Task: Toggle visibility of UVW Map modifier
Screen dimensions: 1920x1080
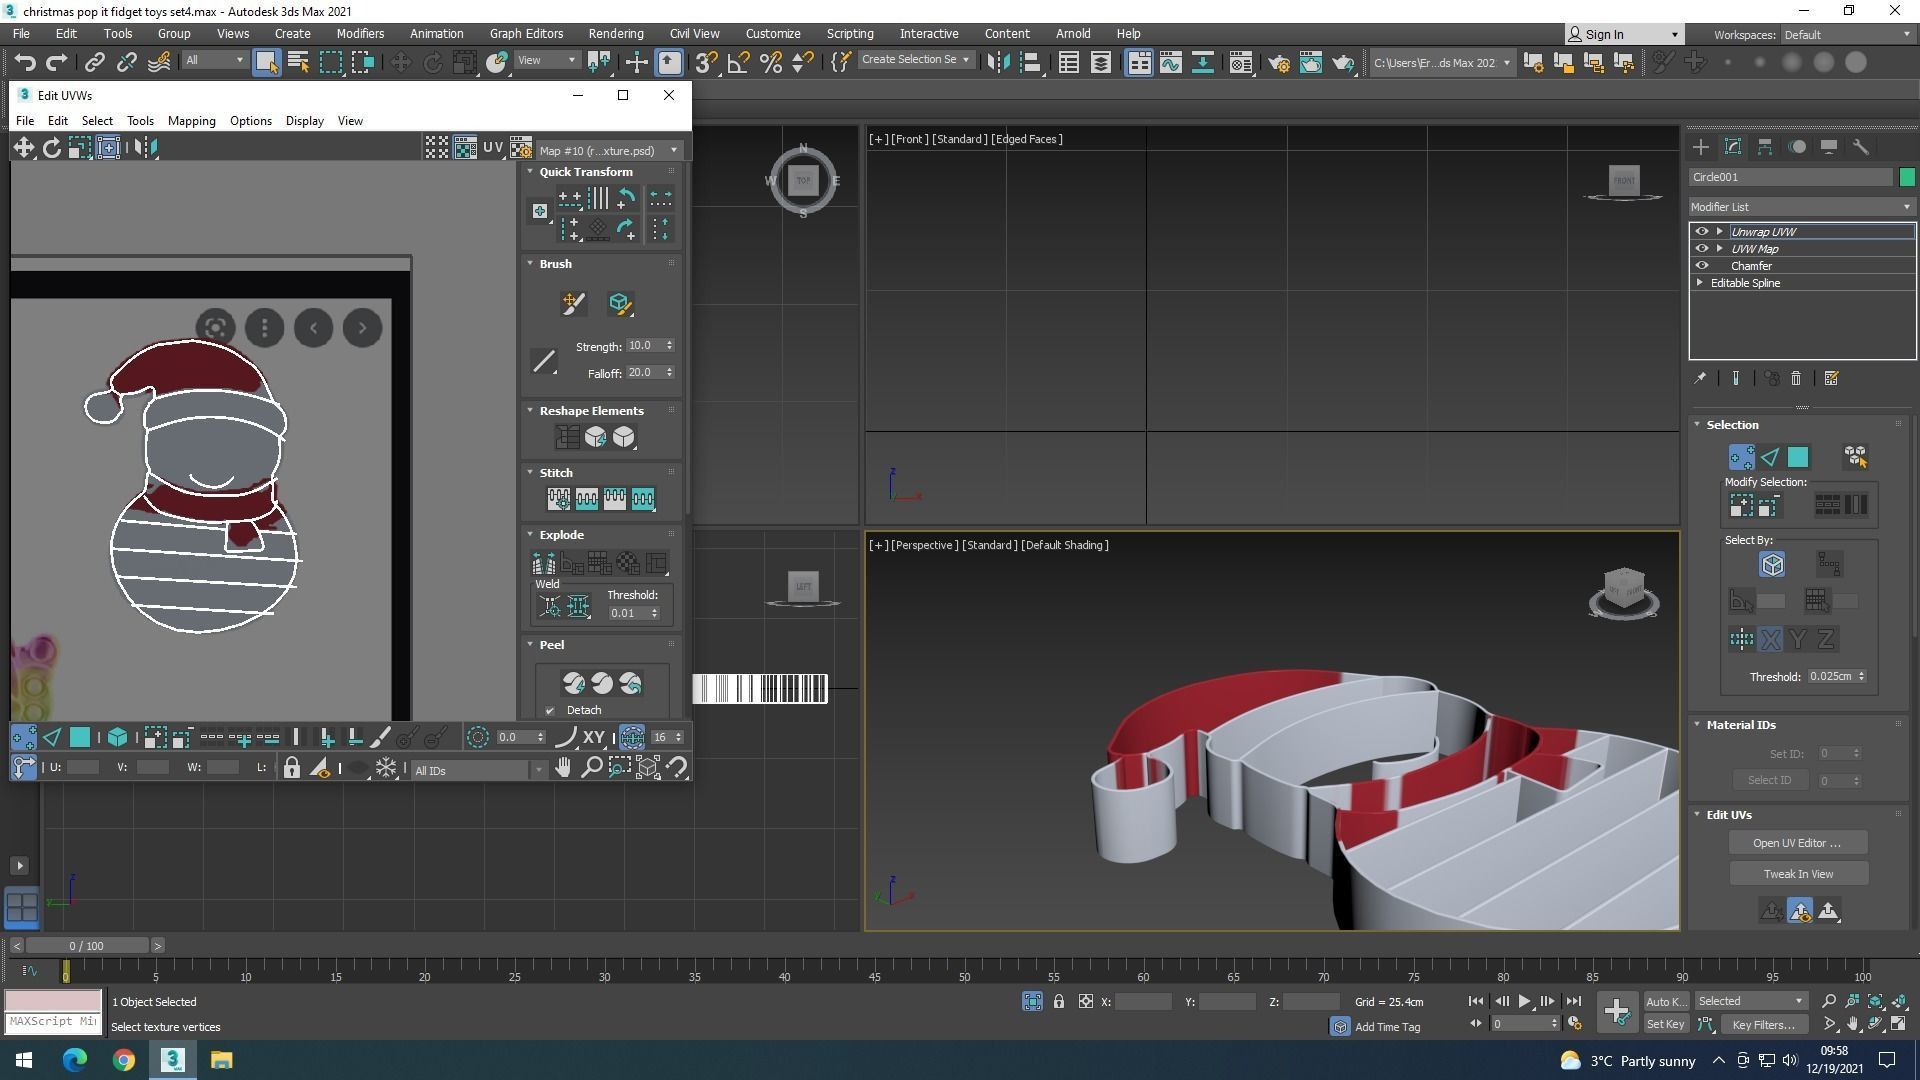Action: tap(1701, 249)
